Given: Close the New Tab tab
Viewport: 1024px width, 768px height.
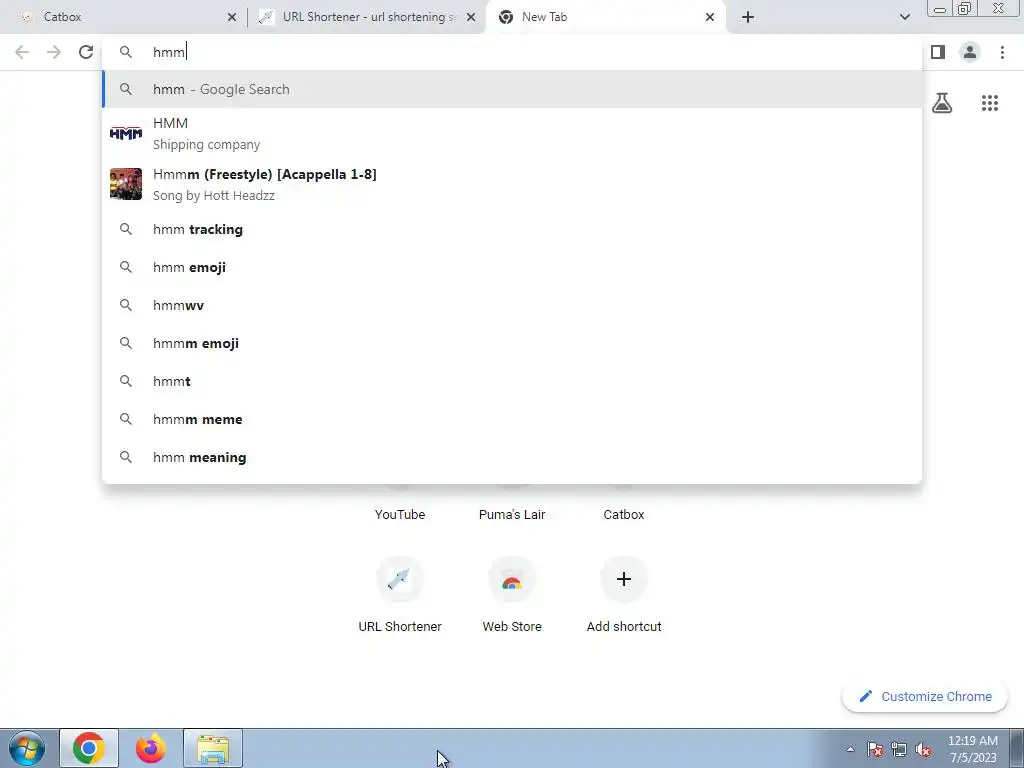Looking at the screenshot, I should (710, 17).
